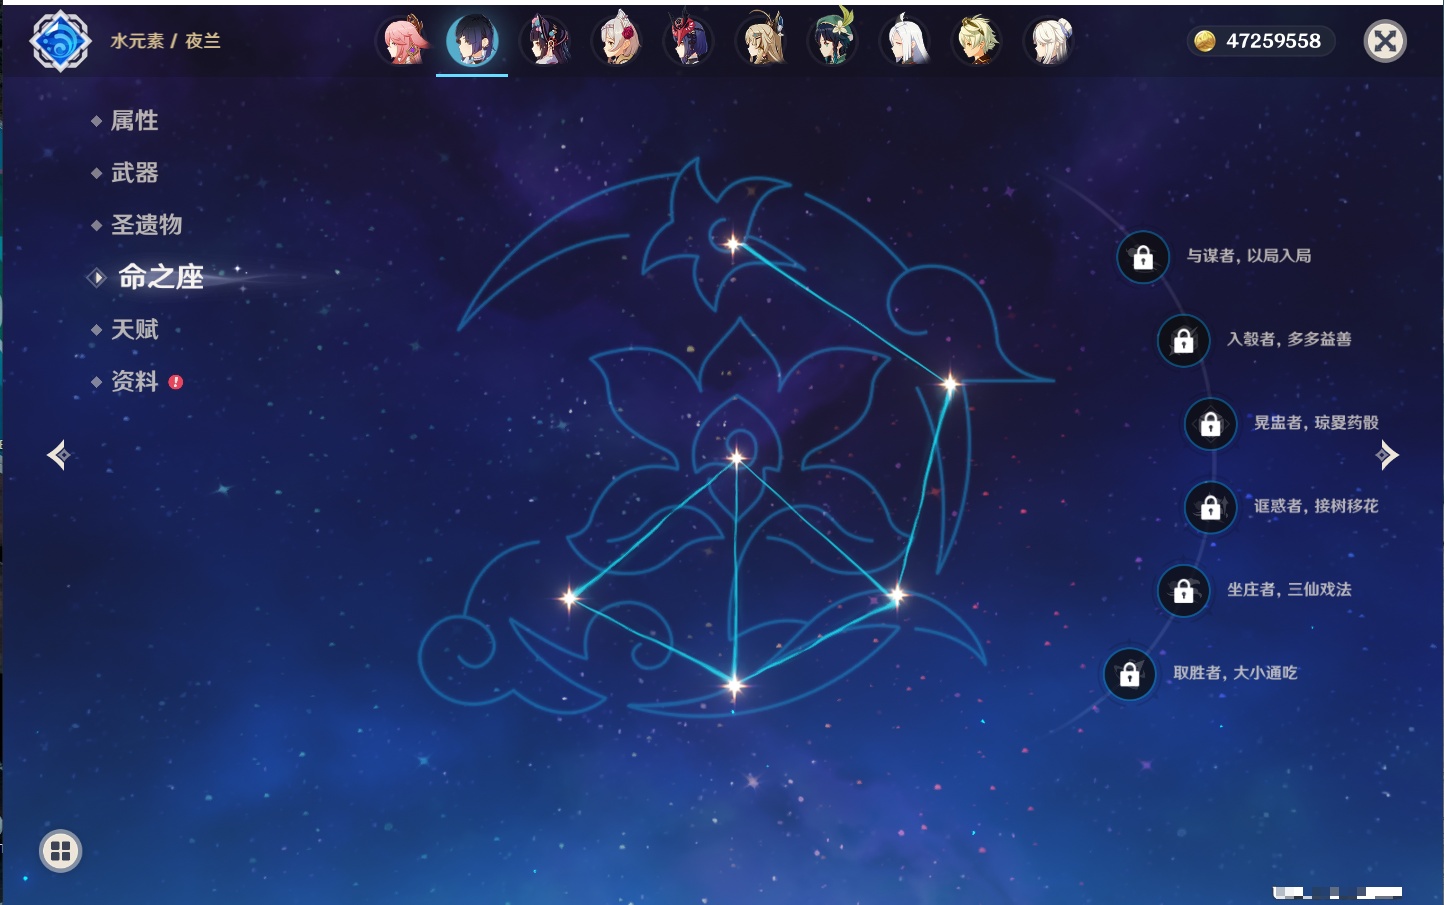
Task: Open locked constellation icon for 入彀者, 多多益善
Action: point(1184,340)
